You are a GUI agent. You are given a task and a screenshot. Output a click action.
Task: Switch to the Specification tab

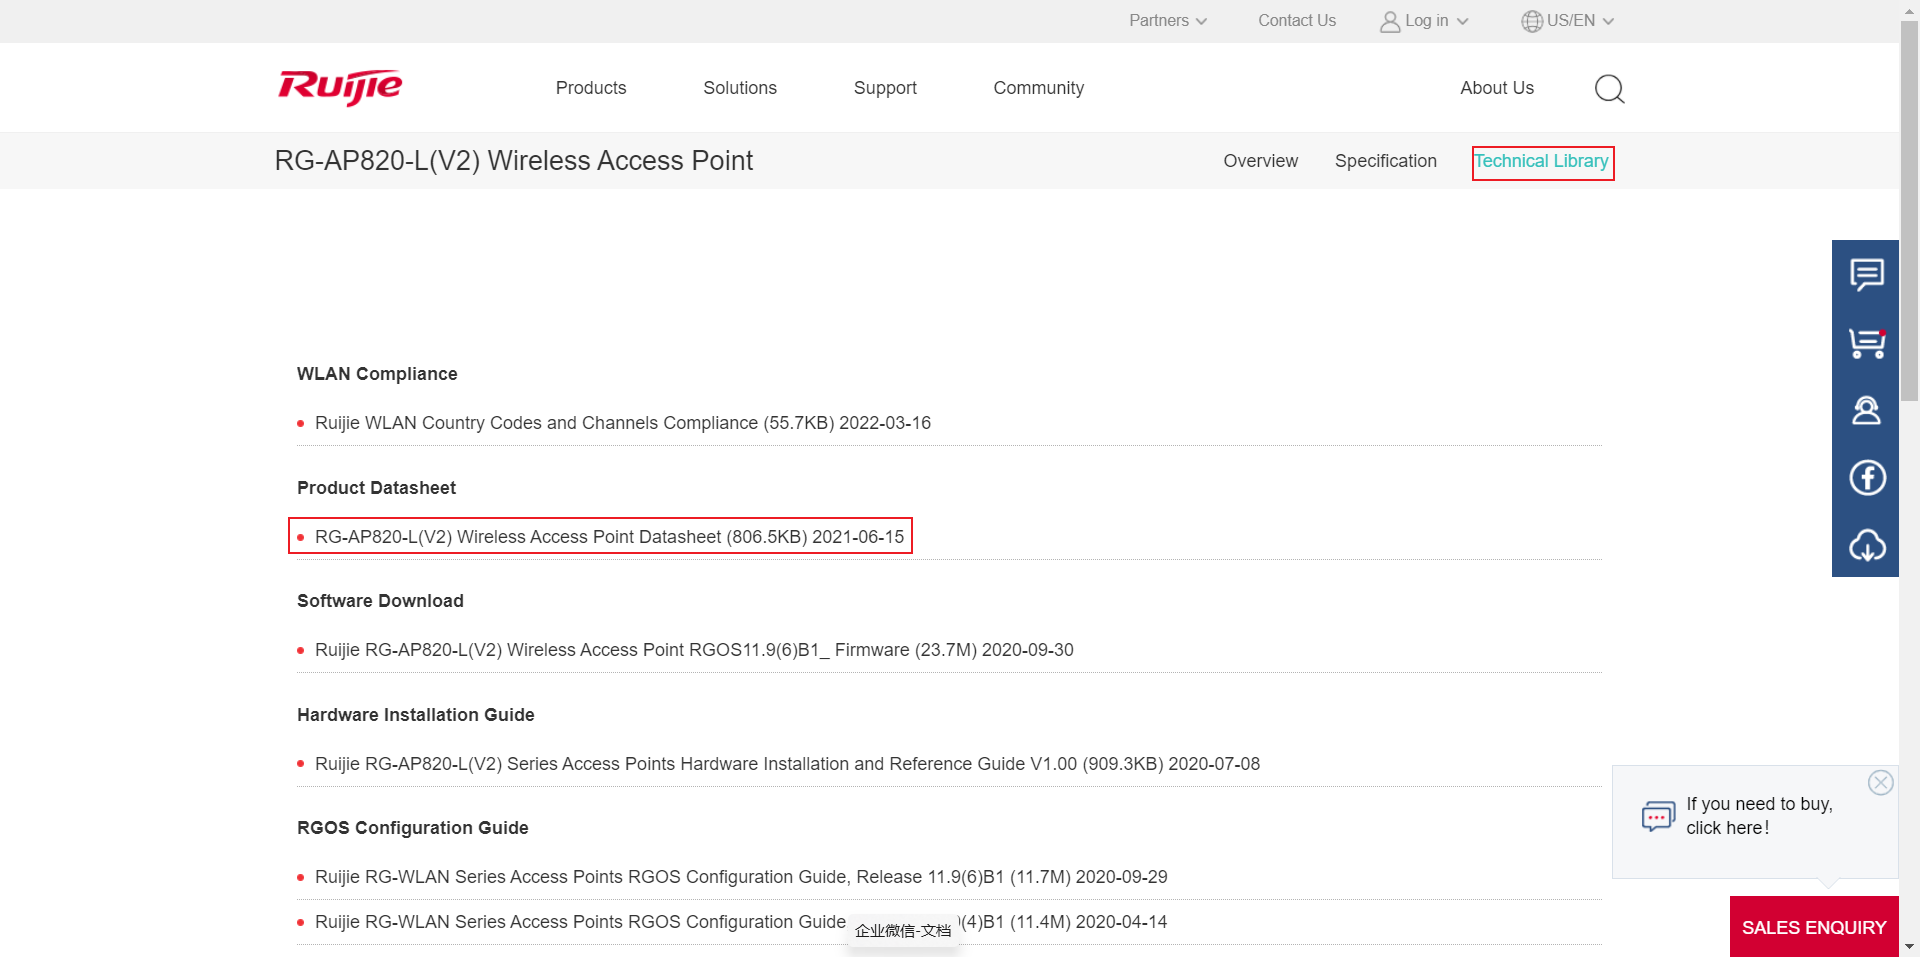[1385, 161]
